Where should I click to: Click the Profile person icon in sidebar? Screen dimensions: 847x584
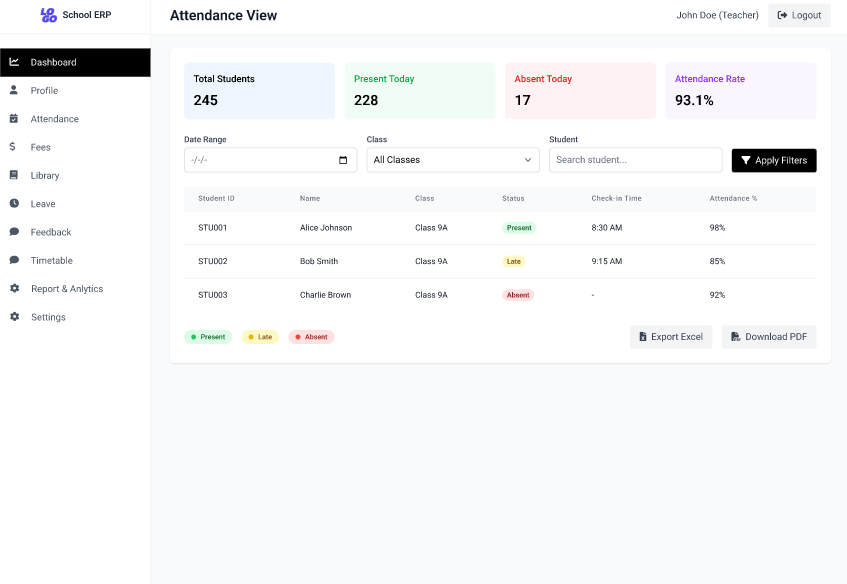14,90
